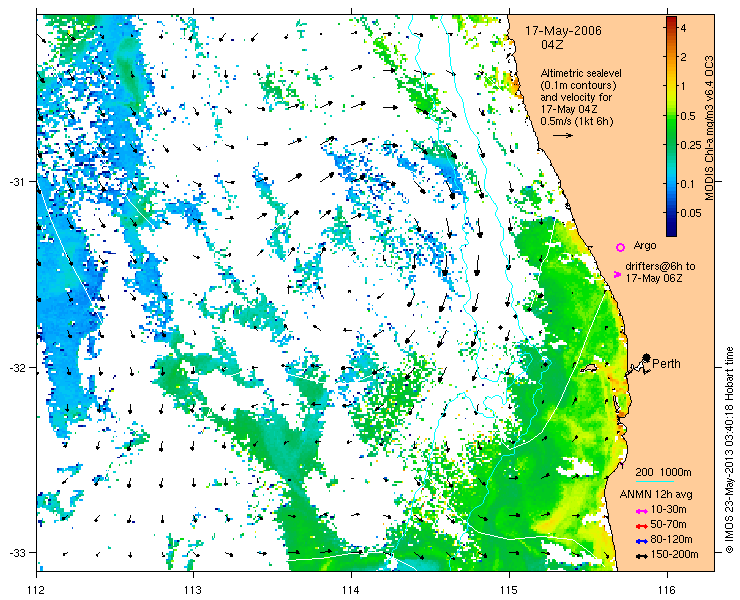The image size is (740, 600).
Task: Click the latitude axis label -31
Action: point(17,182)
